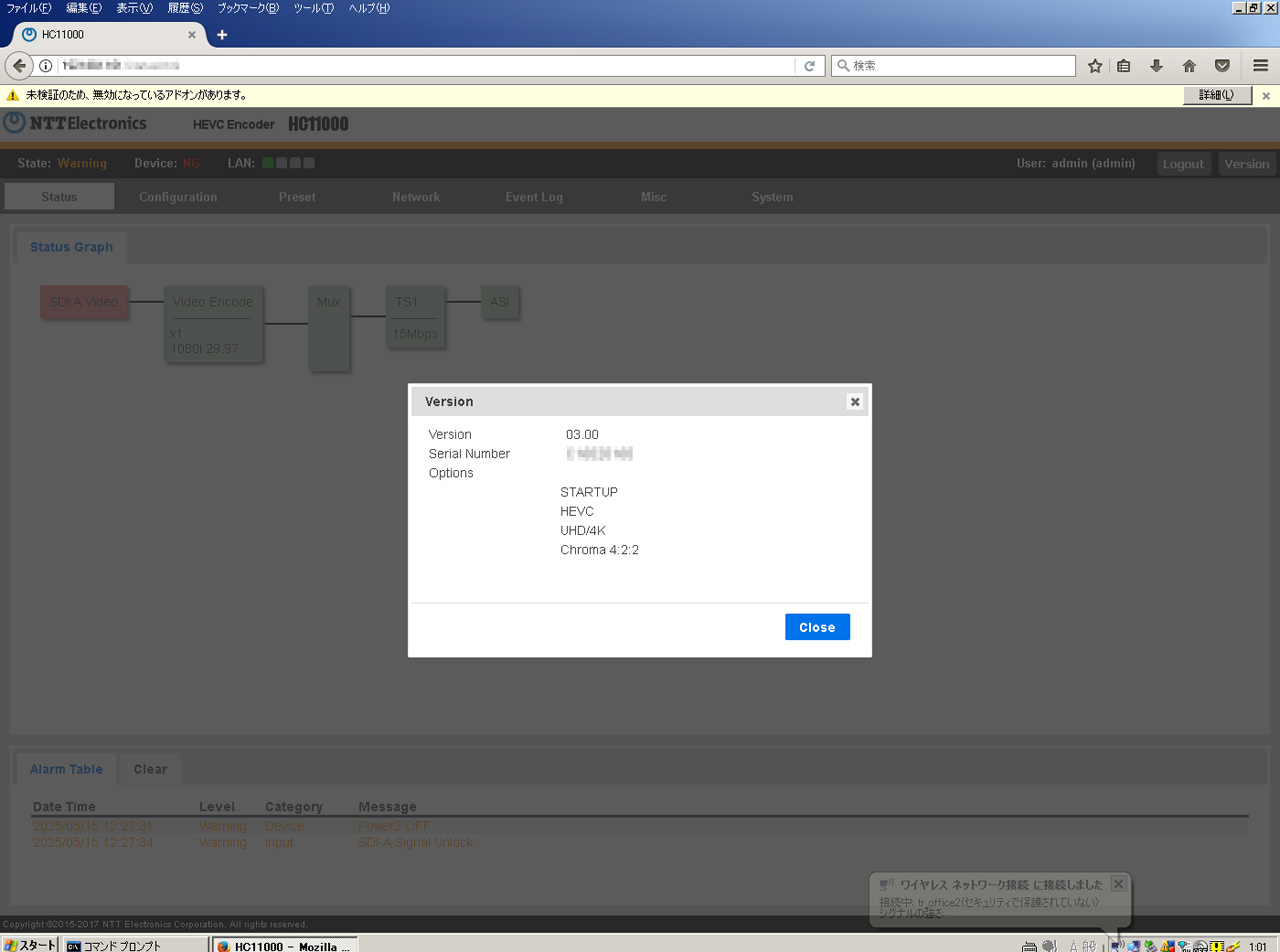
Task: Select the Status Graph tab
Action: point(71,247)
